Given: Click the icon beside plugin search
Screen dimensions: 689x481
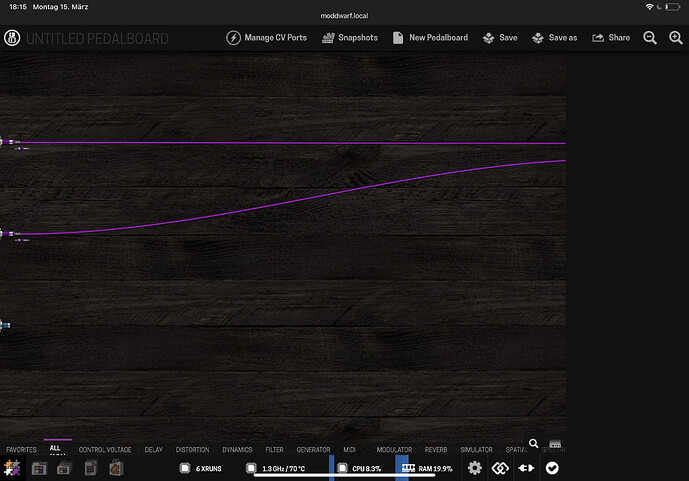Looking at the screenshot, I should 555,444.
